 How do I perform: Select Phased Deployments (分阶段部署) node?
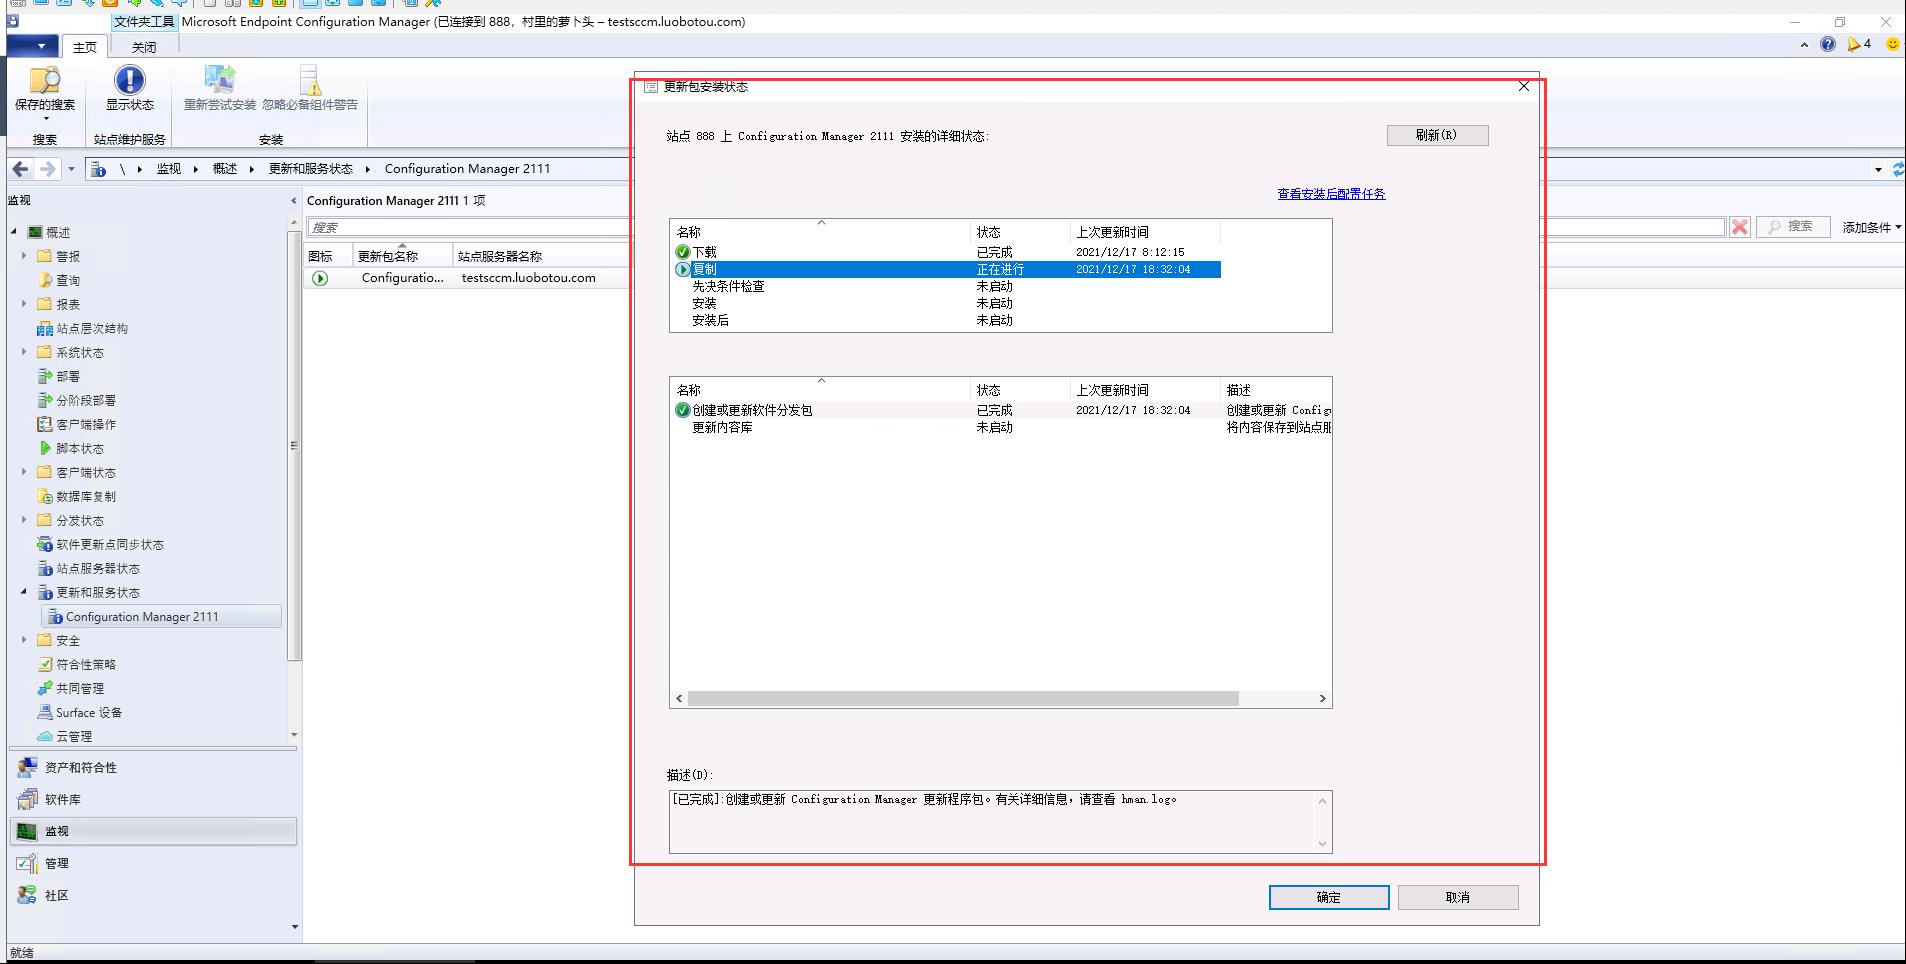tap(77, 400)
